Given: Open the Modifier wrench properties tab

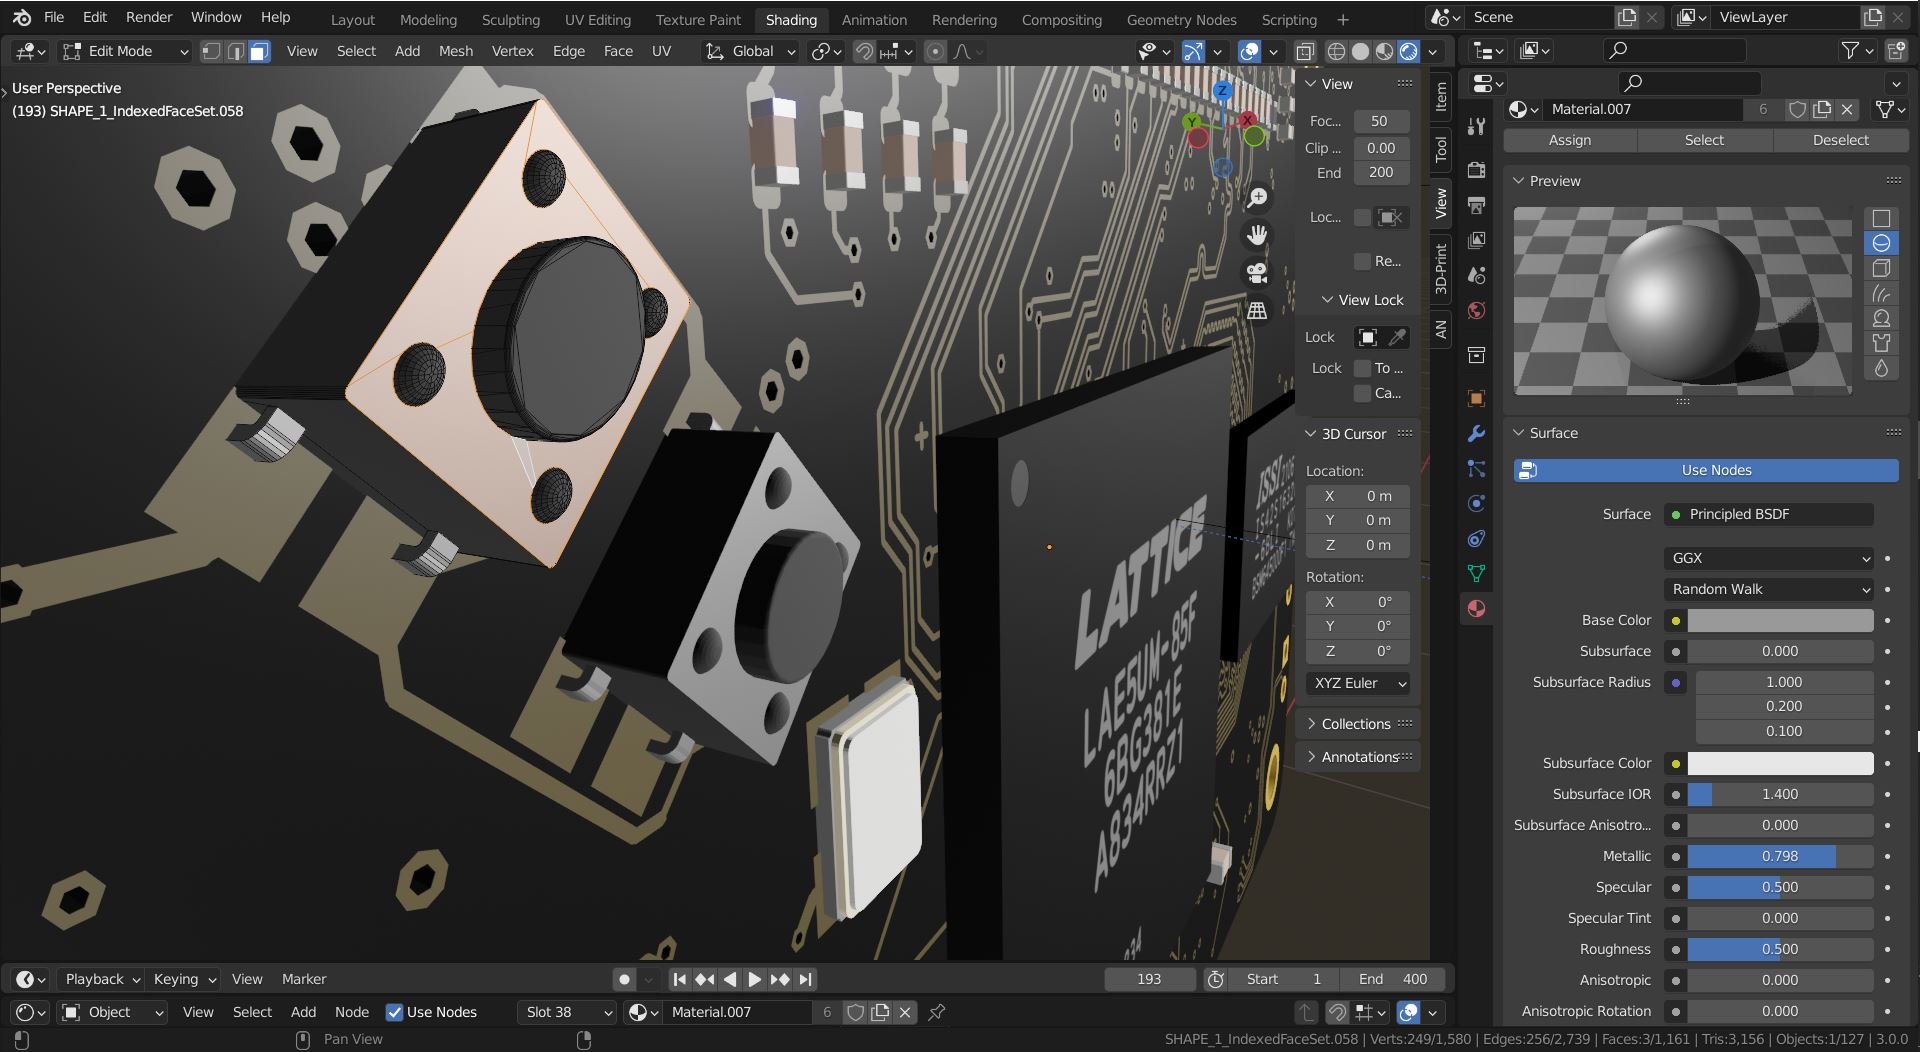Looking at the screenshot, I should pos(1476,434).
